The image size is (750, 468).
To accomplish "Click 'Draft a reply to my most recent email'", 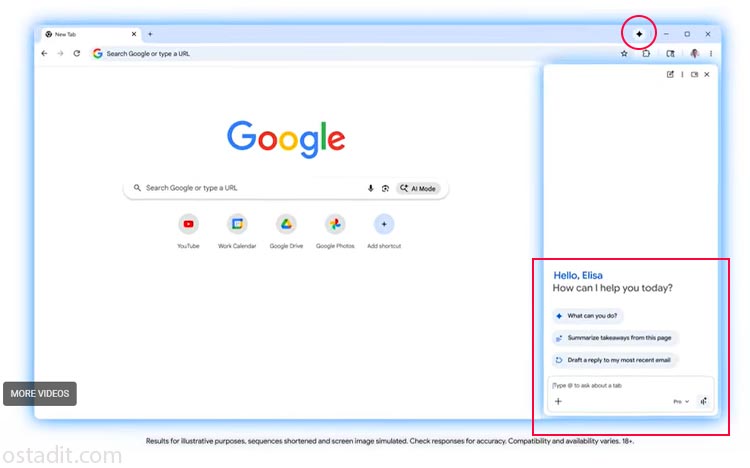I will pyautogui.click(x=612, y=360).
